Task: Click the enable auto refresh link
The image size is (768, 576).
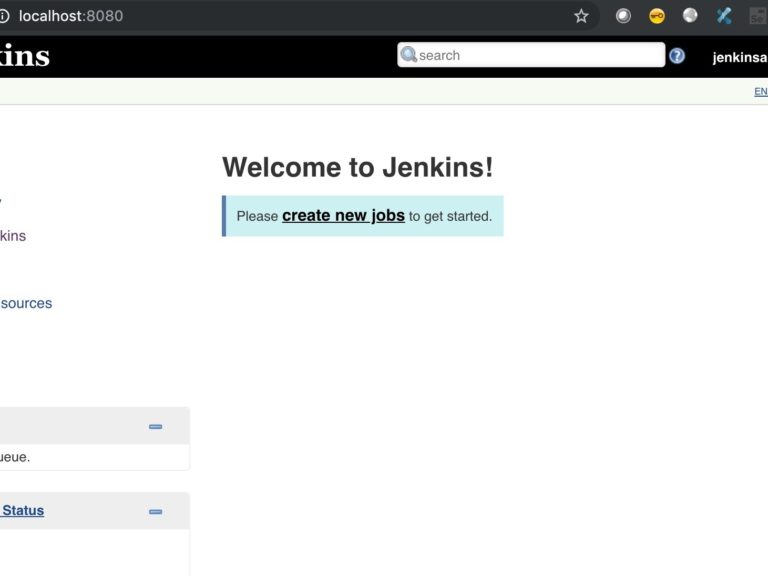Action: (760, 92)
